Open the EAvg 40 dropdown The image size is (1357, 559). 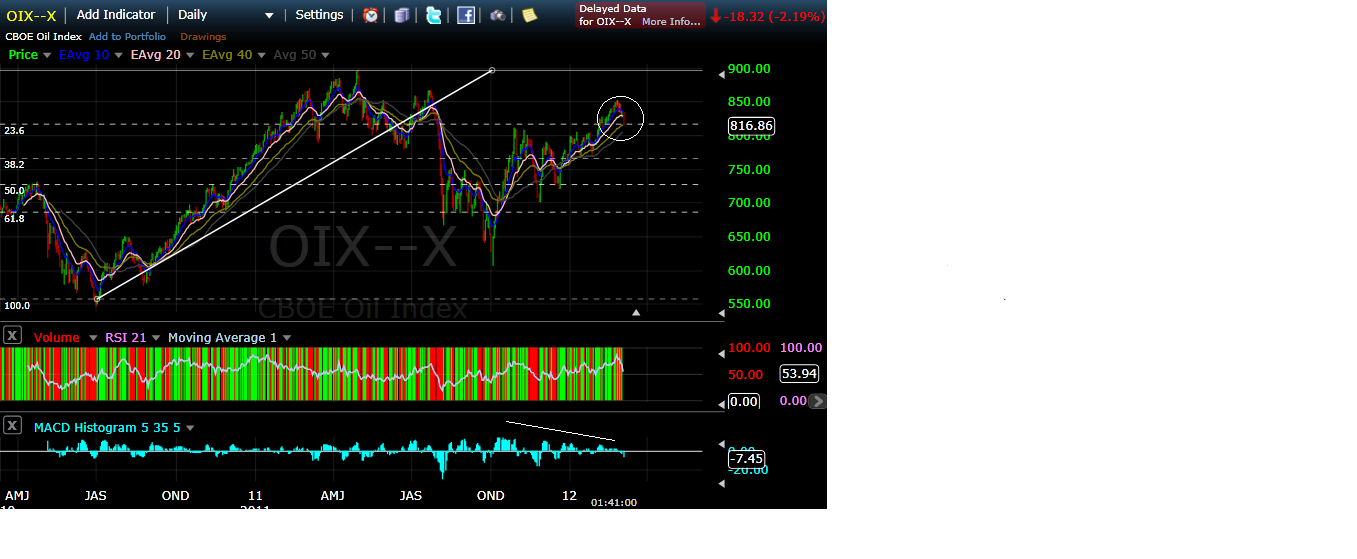click(262, 55)
